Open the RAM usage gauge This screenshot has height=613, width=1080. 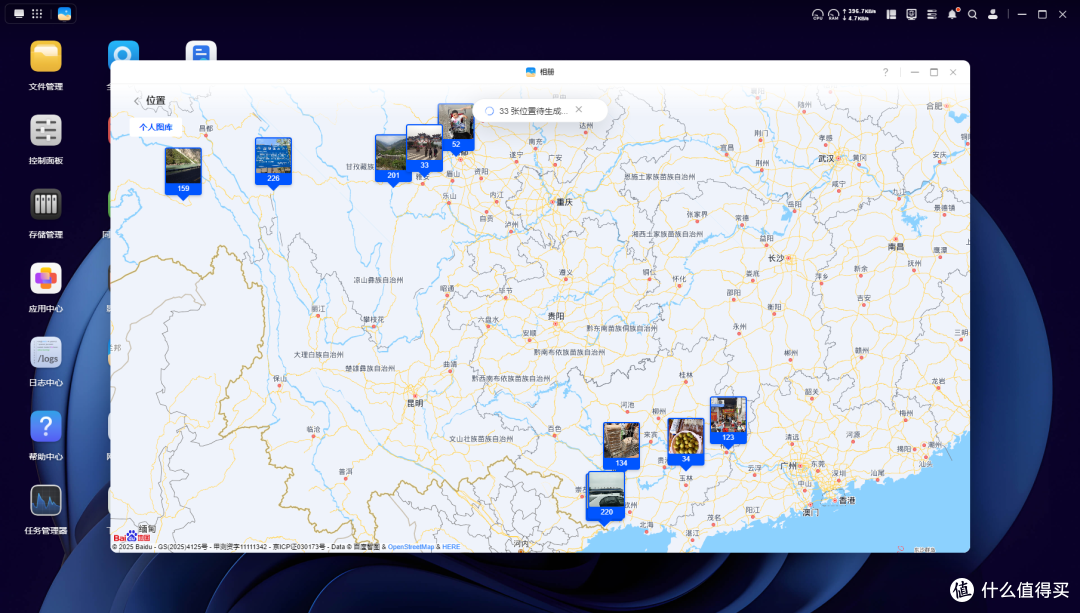pyautogui.click(x=833, y=14)
